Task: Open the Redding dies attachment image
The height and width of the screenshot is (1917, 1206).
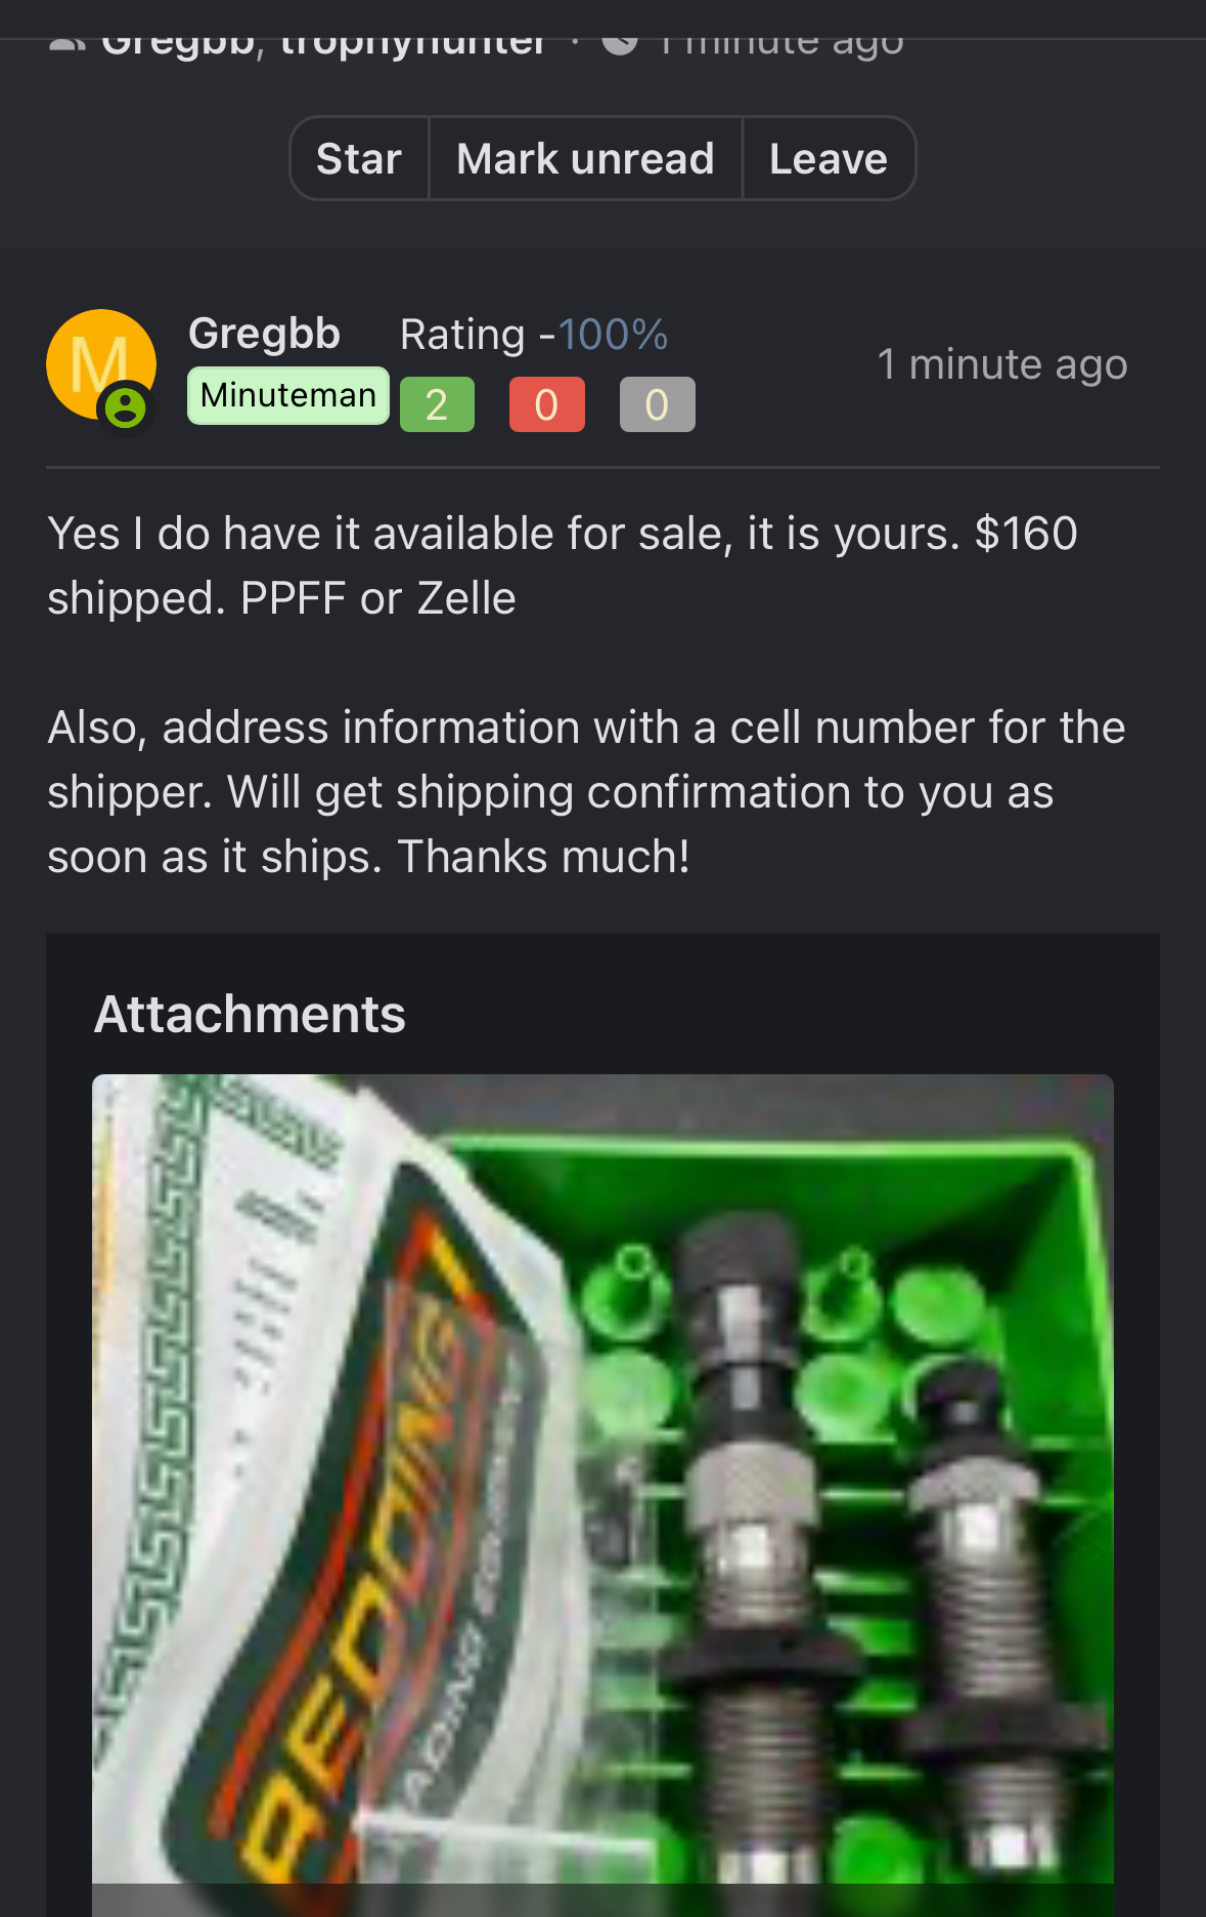Action: (x=602, y=1480)
